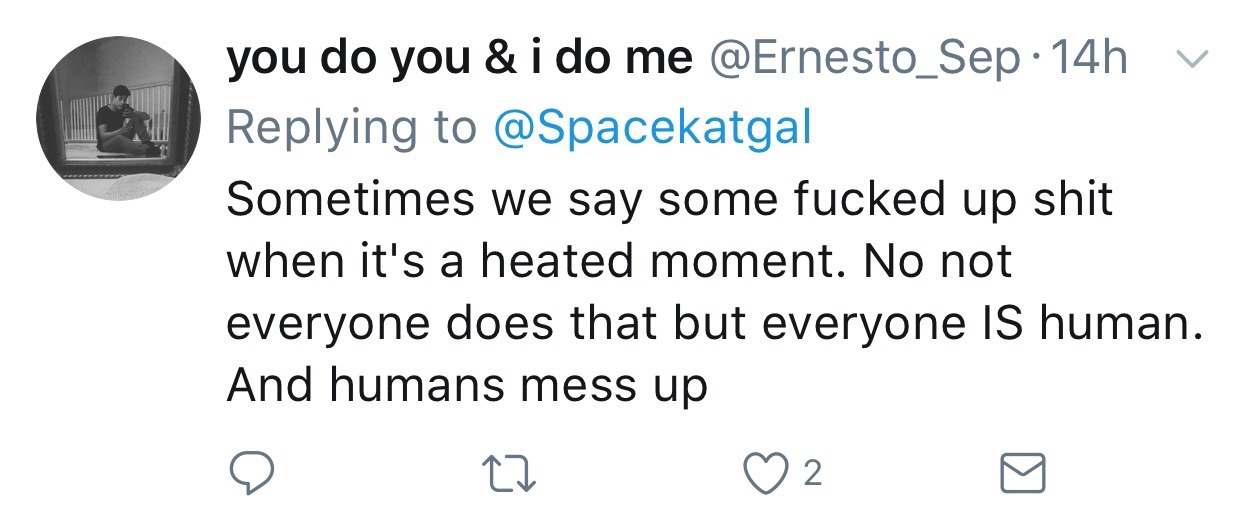View the like count of 2
The width and height of the screenshot is (1242, 509).
click(x=812, y=474)
